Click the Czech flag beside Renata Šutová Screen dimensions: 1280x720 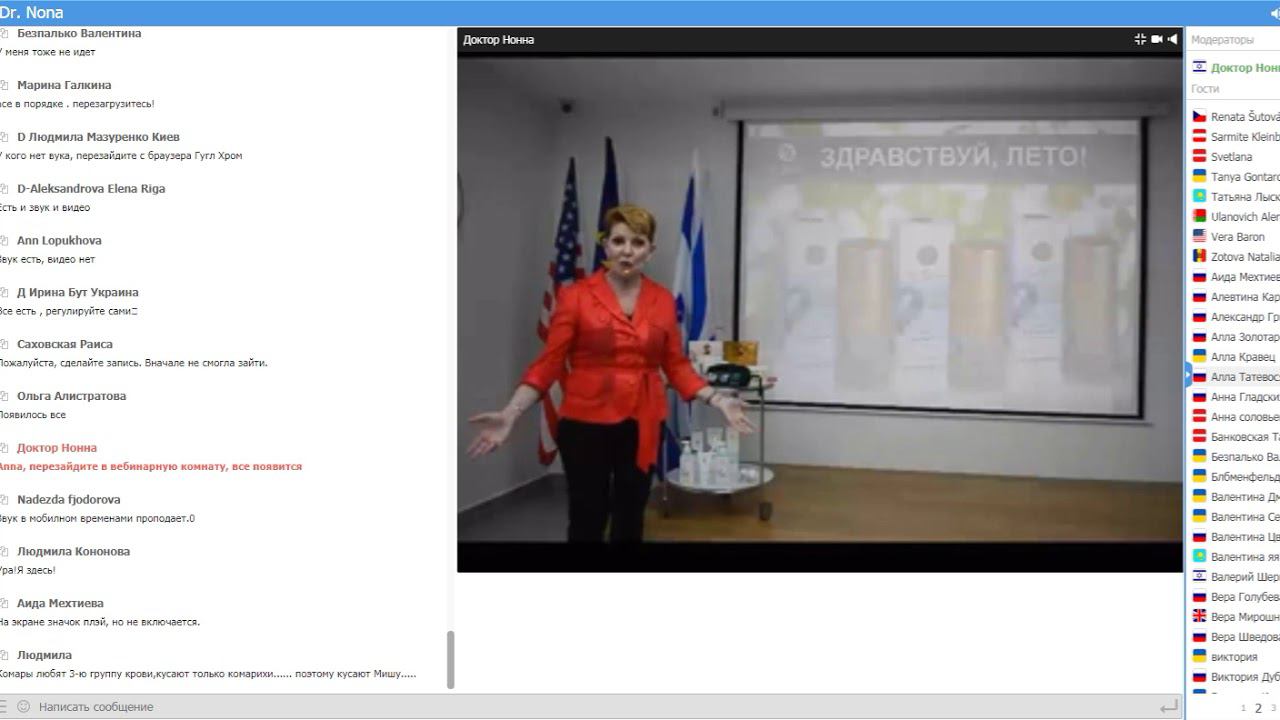1199,117
